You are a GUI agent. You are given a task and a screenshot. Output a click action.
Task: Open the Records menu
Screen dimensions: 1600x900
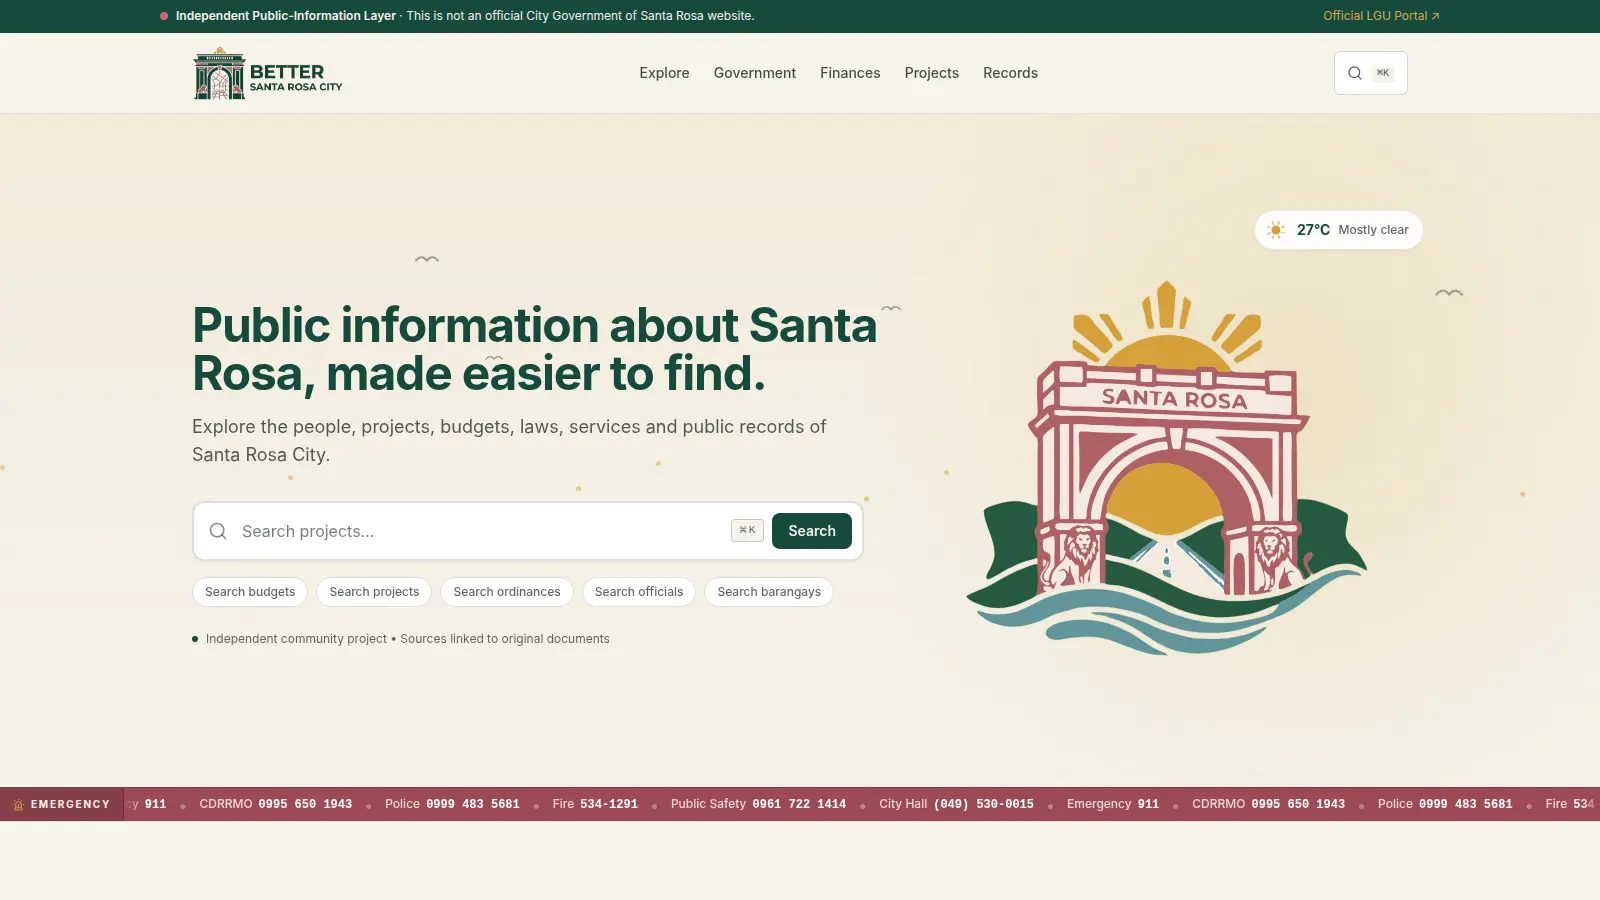1010,73
